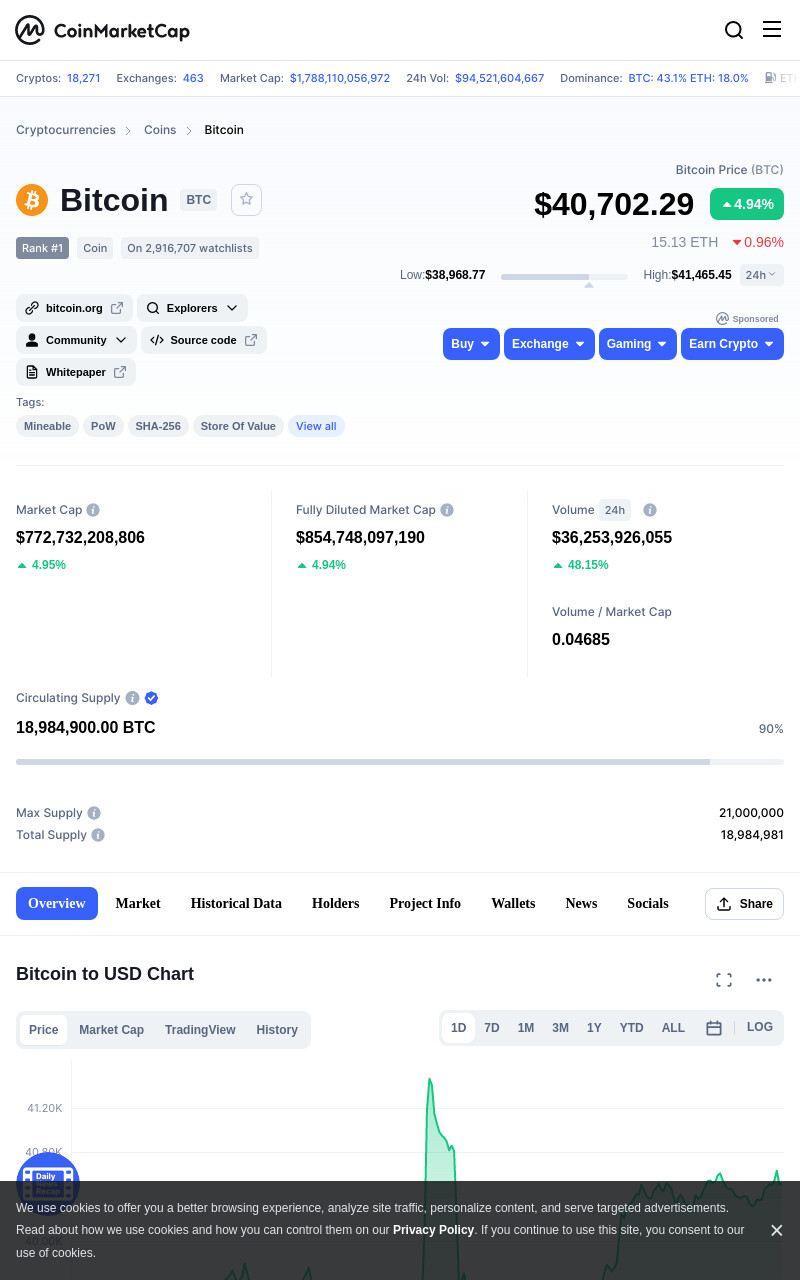
Task: Select the YTD time range
Action: tap(632, 1028)
